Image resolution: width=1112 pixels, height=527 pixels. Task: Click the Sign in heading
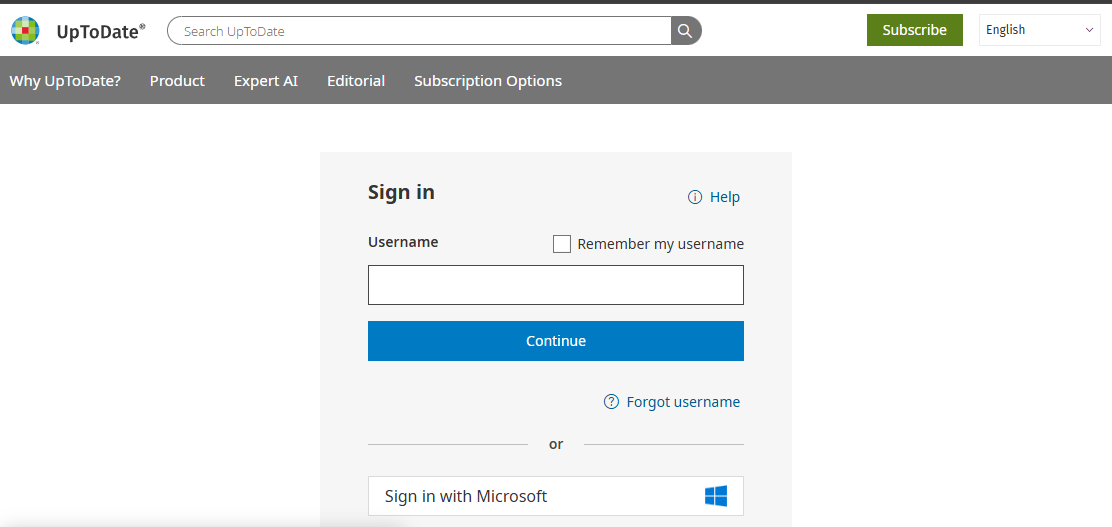(401, 192)
